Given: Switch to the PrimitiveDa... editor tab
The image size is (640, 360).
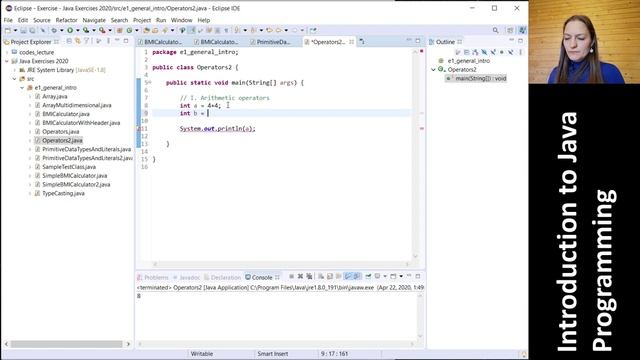Looking at the screenshot, I should 273,42.
